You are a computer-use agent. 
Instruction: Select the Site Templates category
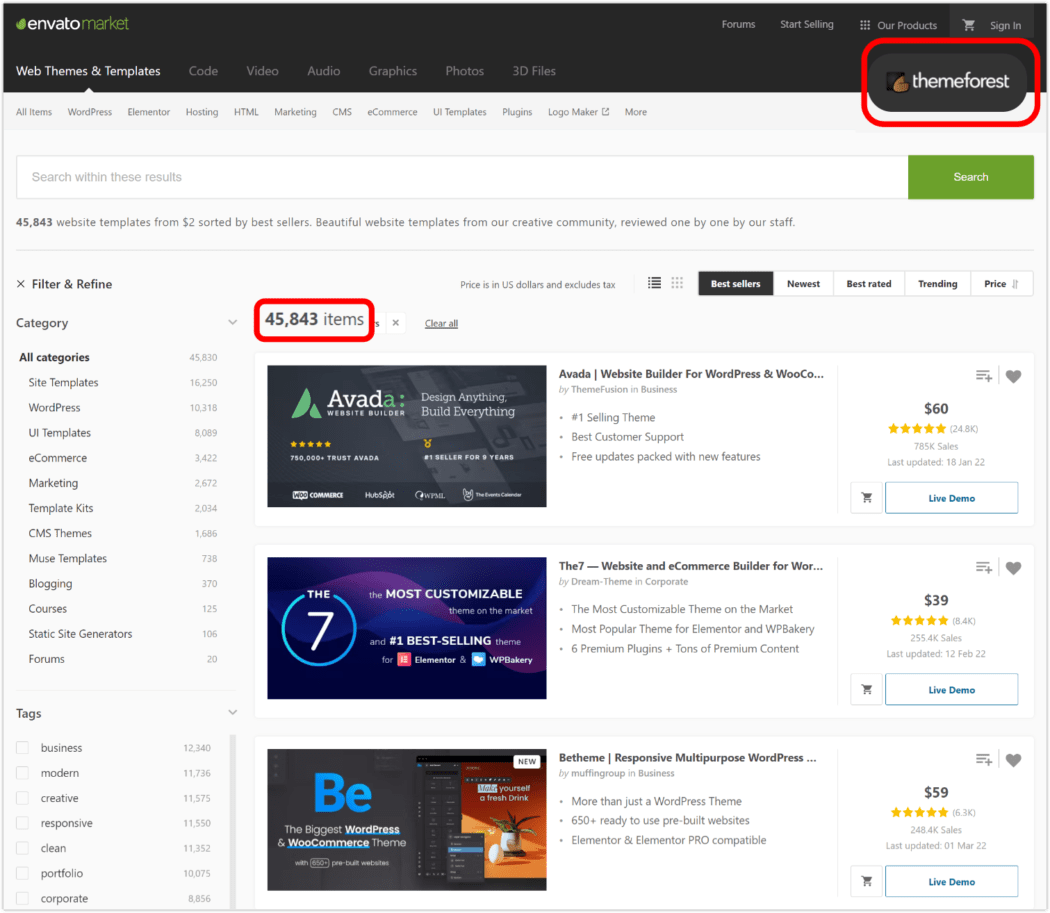click(x=63, y=382)
